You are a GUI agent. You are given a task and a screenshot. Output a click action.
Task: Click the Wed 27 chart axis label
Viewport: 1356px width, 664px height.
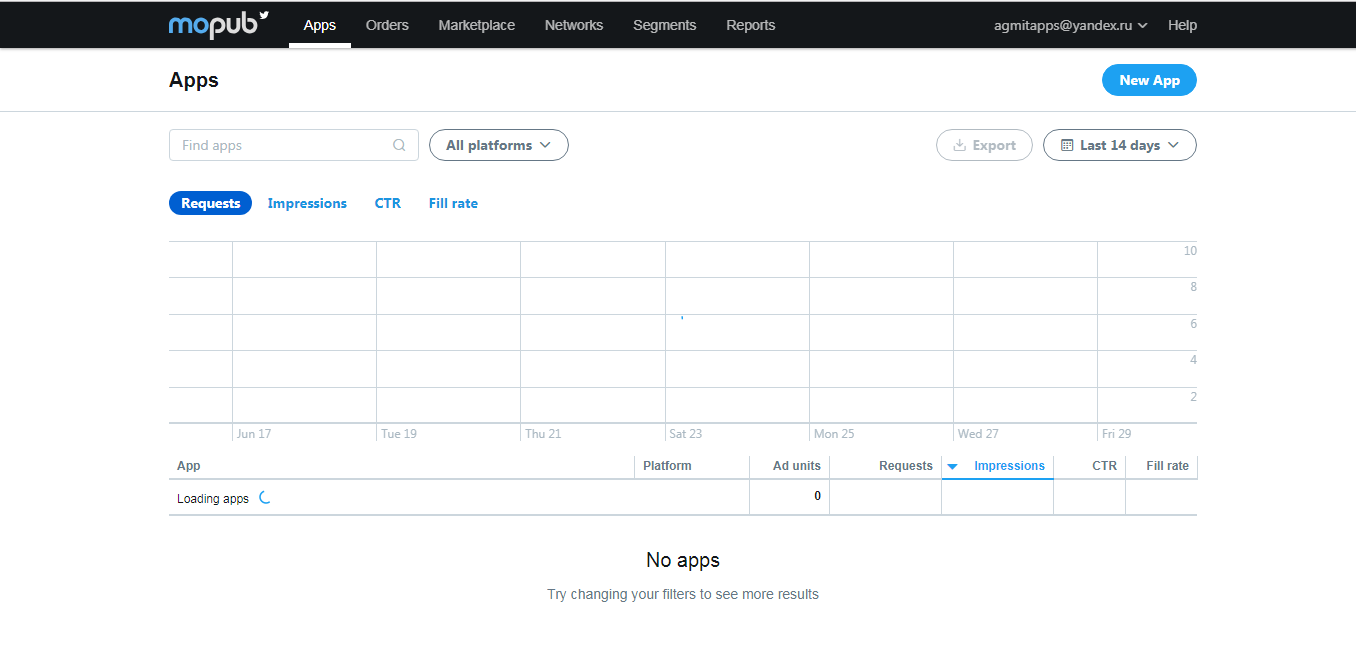(978, 434)
